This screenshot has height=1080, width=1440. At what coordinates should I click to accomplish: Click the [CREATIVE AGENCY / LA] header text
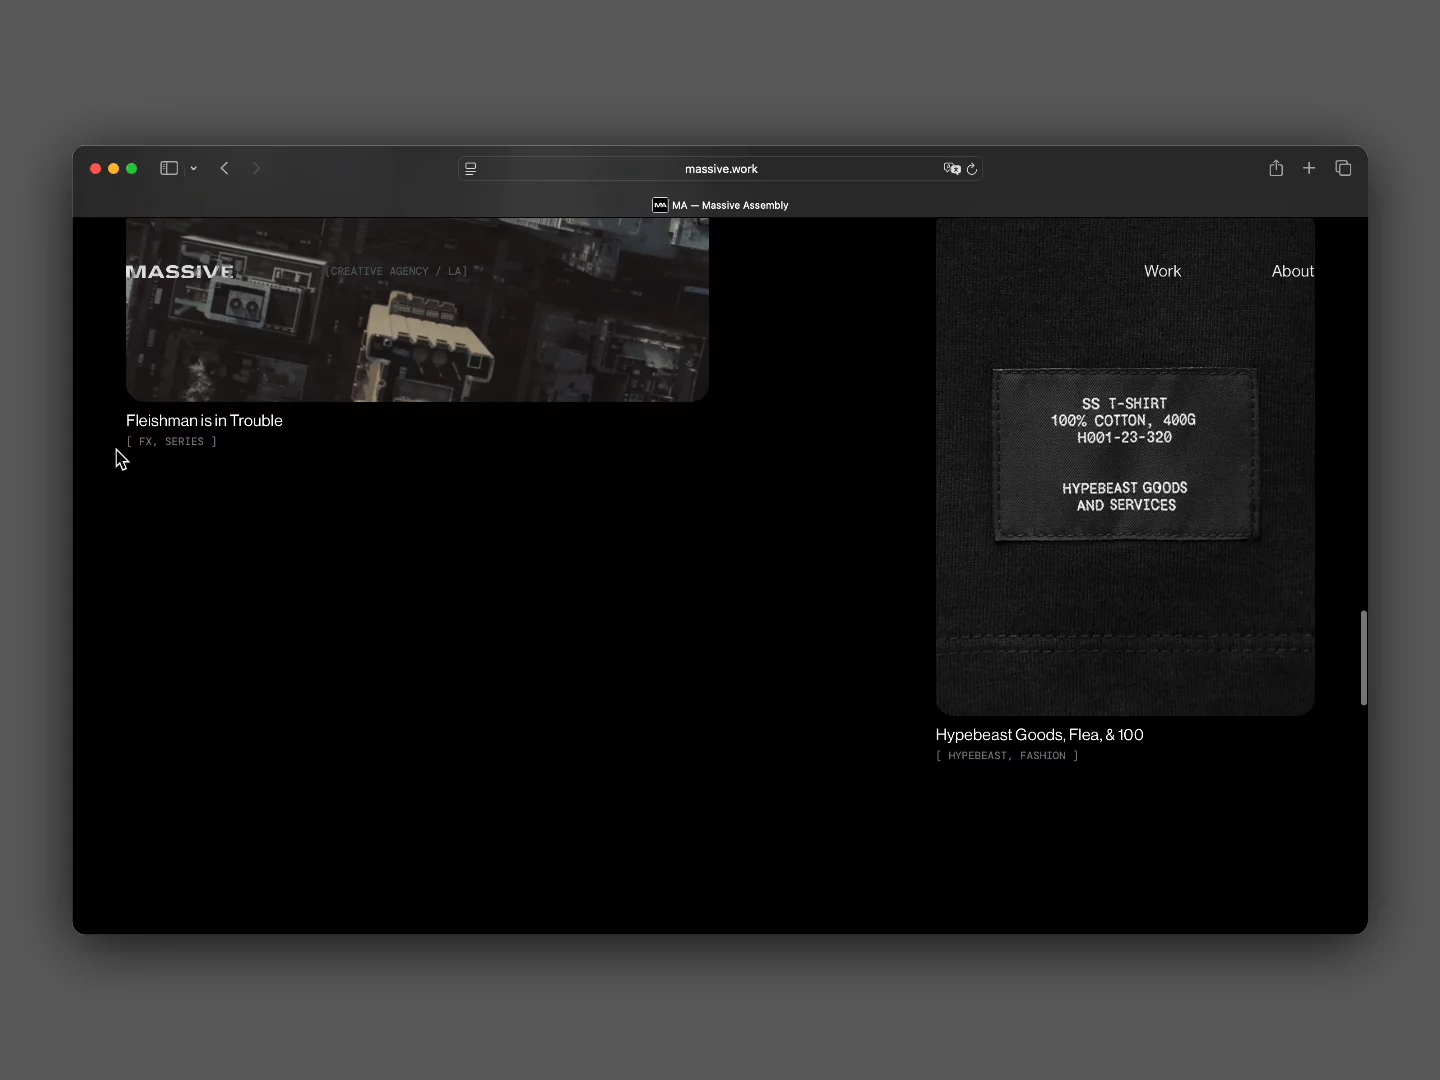[397, 271]
